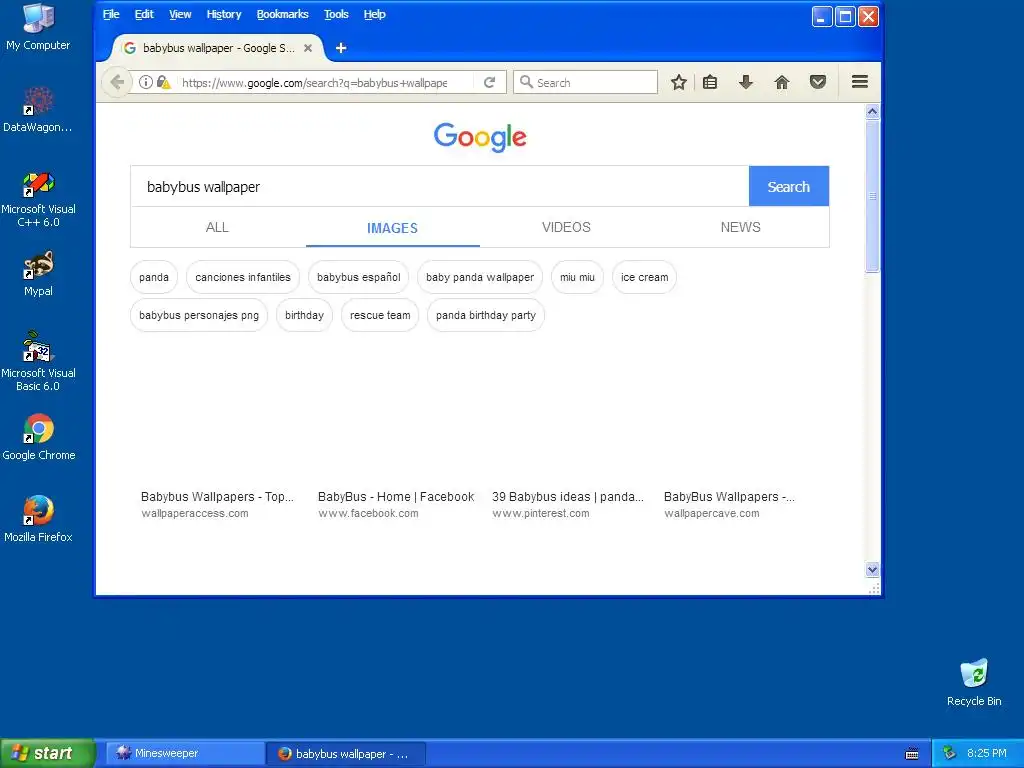Click the blue Search button

click(788, 186)
